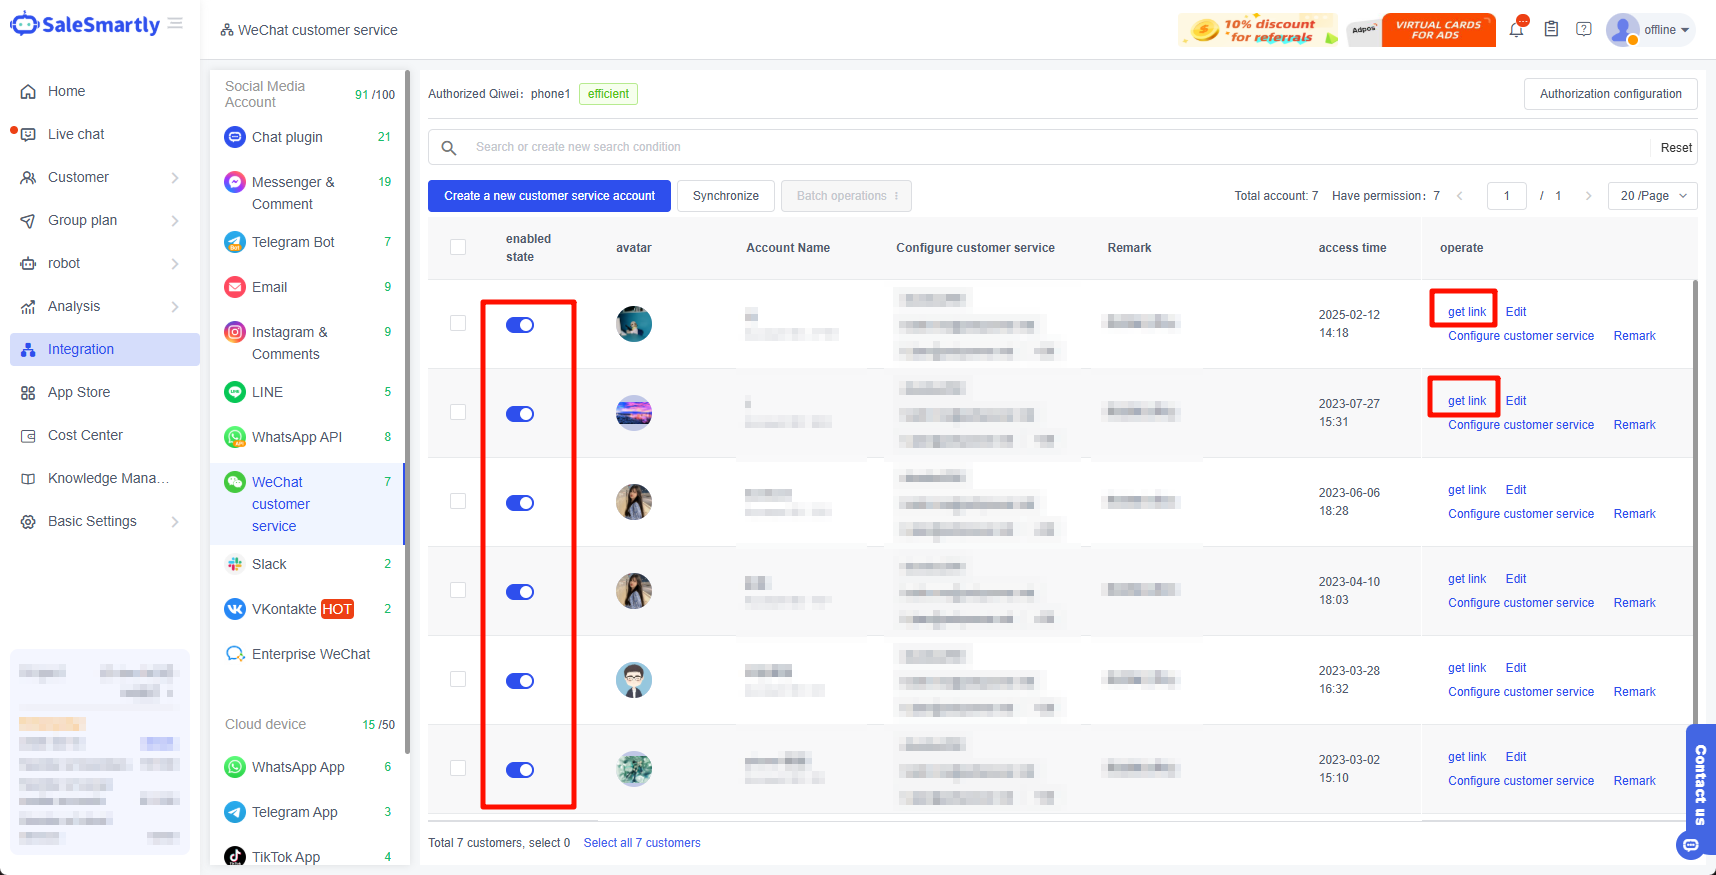Click Select all 7 customers link
This screenshot has height=875, width=1716.
click(642, 843)
